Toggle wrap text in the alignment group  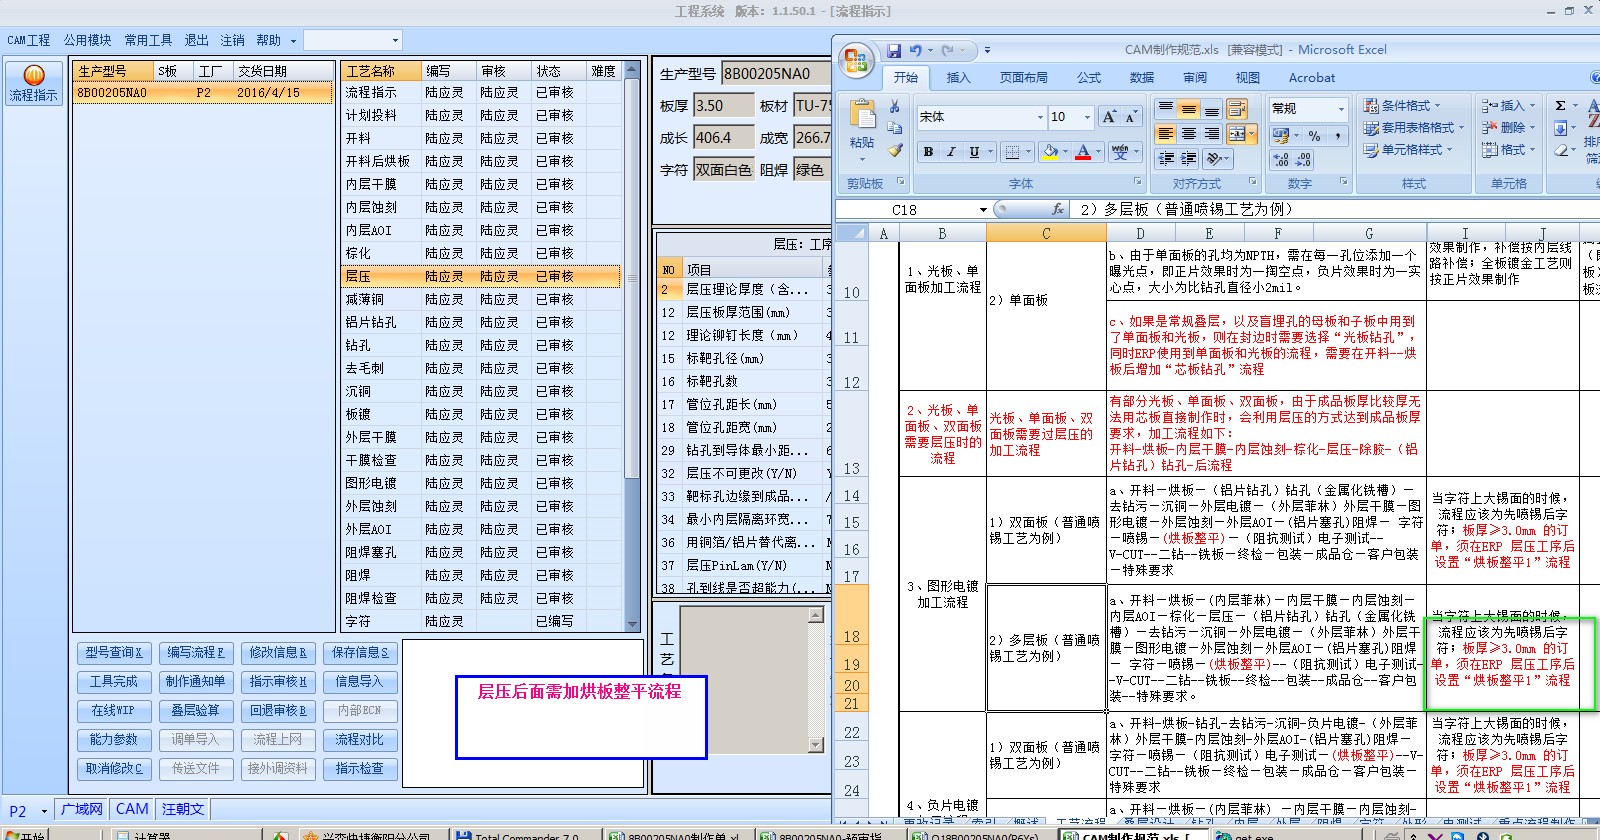(x=1236, y=108)
